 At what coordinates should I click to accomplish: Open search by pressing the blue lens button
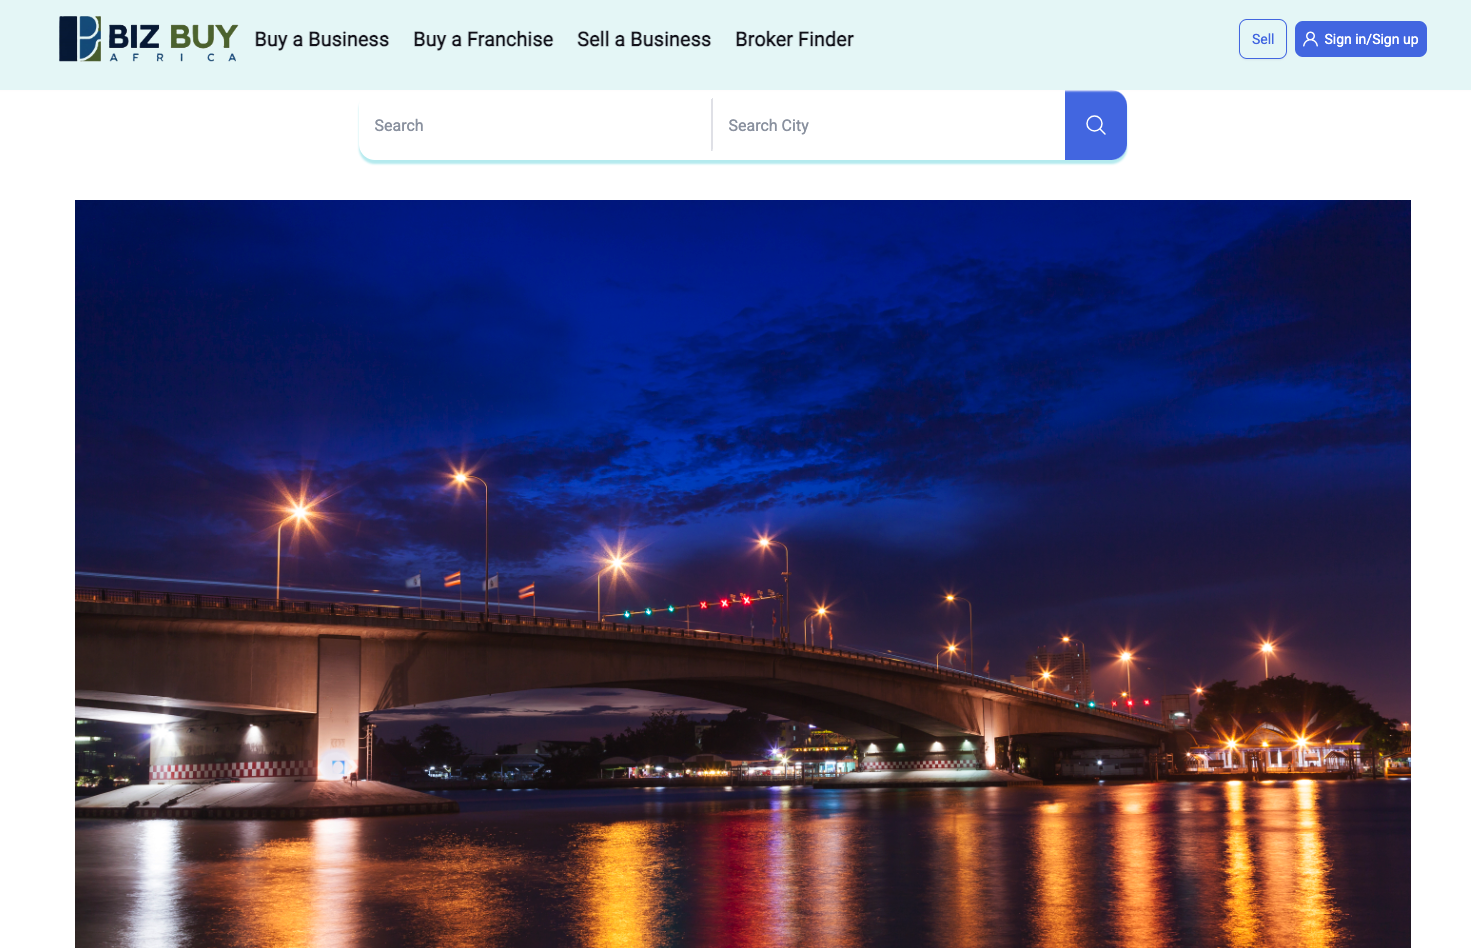pyautogui.click(x=1095, y=125)
